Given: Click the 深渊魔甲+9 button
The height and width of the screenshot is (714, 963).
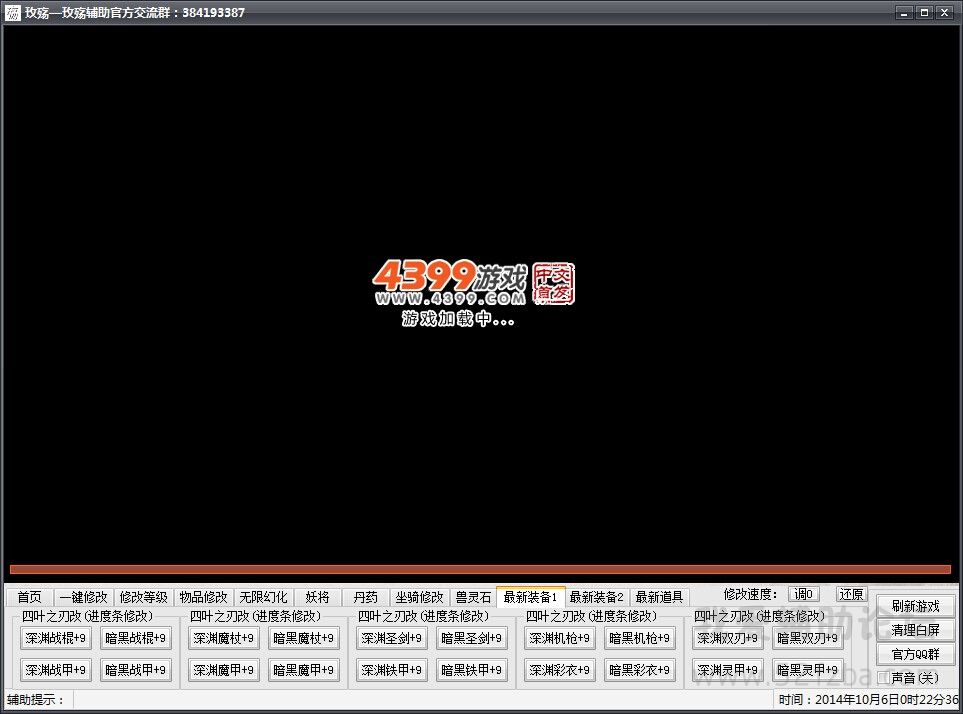Looking at the screenshot, I should click(224, 670).
